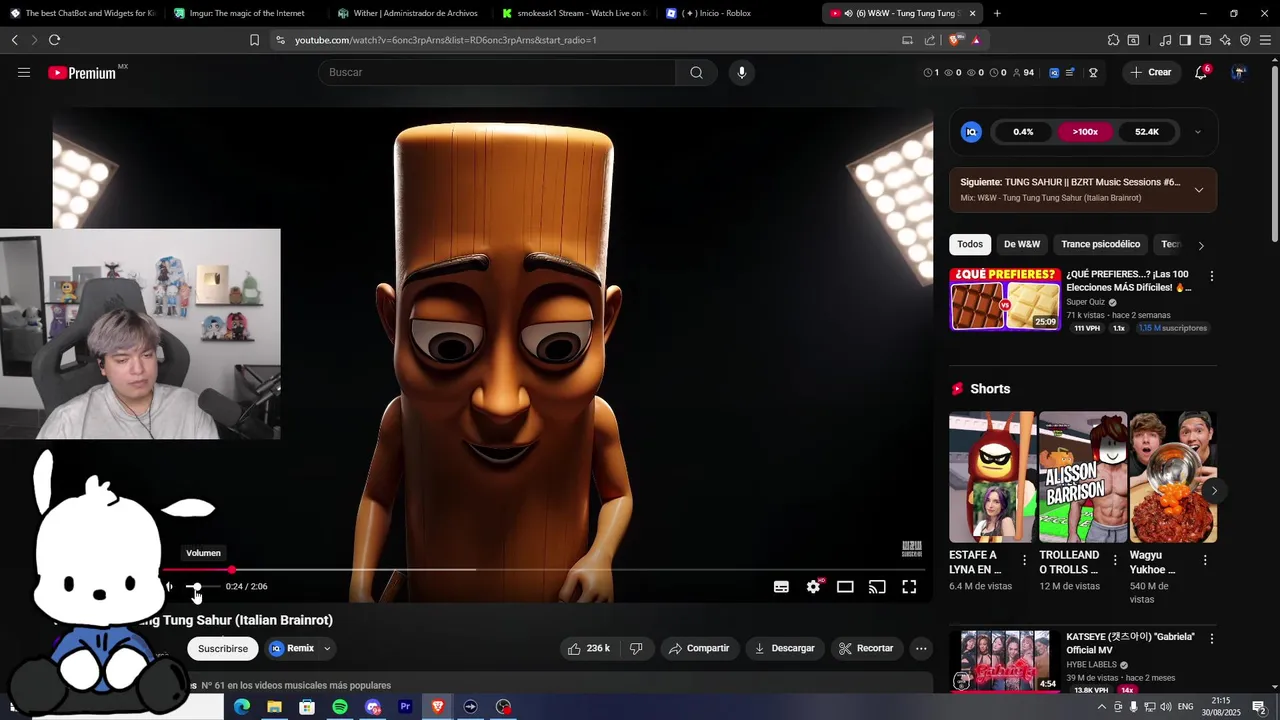Viewport: 1280px width, 720px height.
Task: Bookmark this page in address bar
Action: 254,40
